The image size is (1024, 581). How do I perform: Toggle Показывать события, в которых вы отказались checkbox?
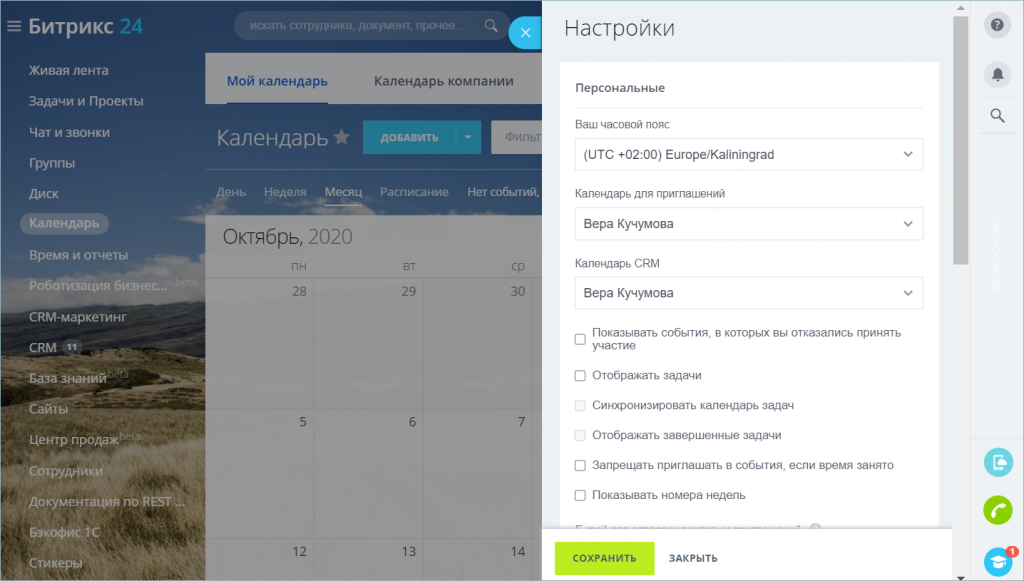click(x=580, y=339)
